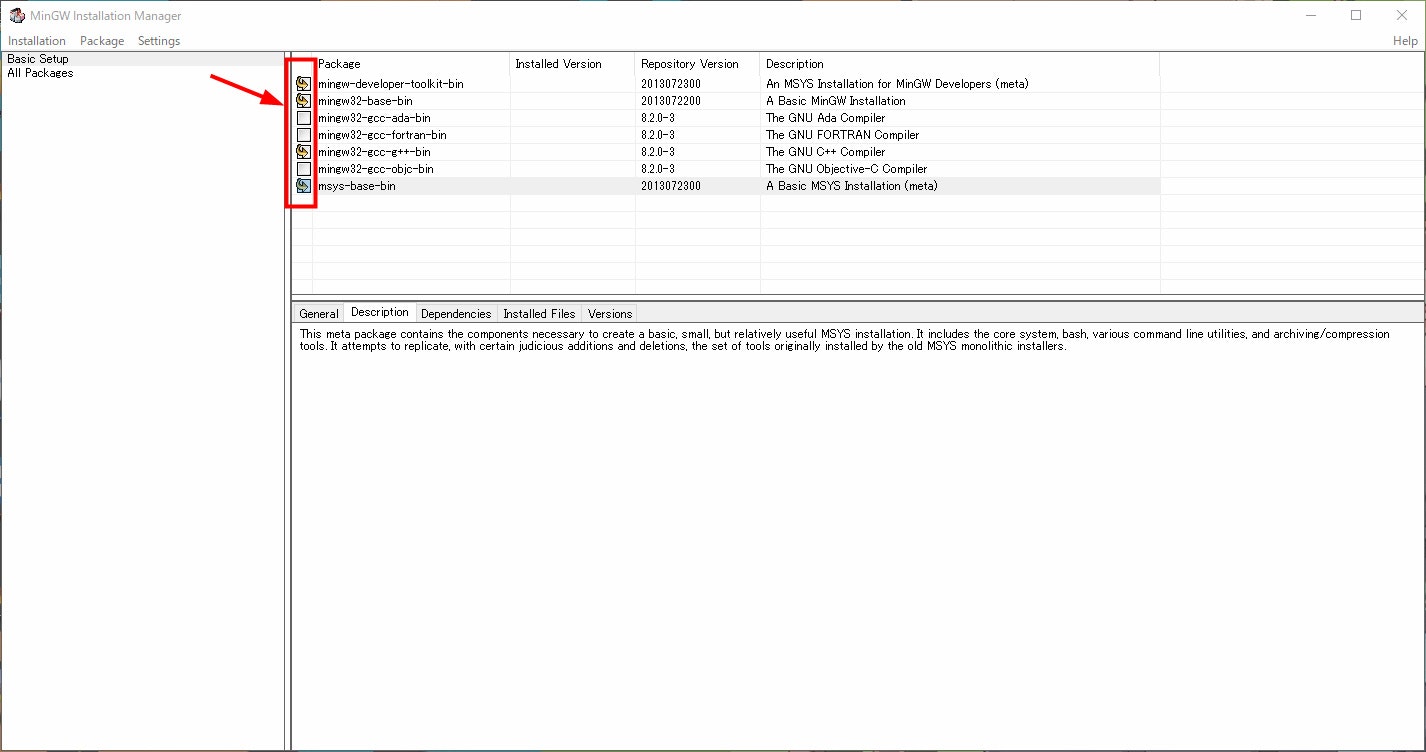Screen dimensions: 1426x752
Task: Sort by the Repository Version column header
Action: [697, 64]
